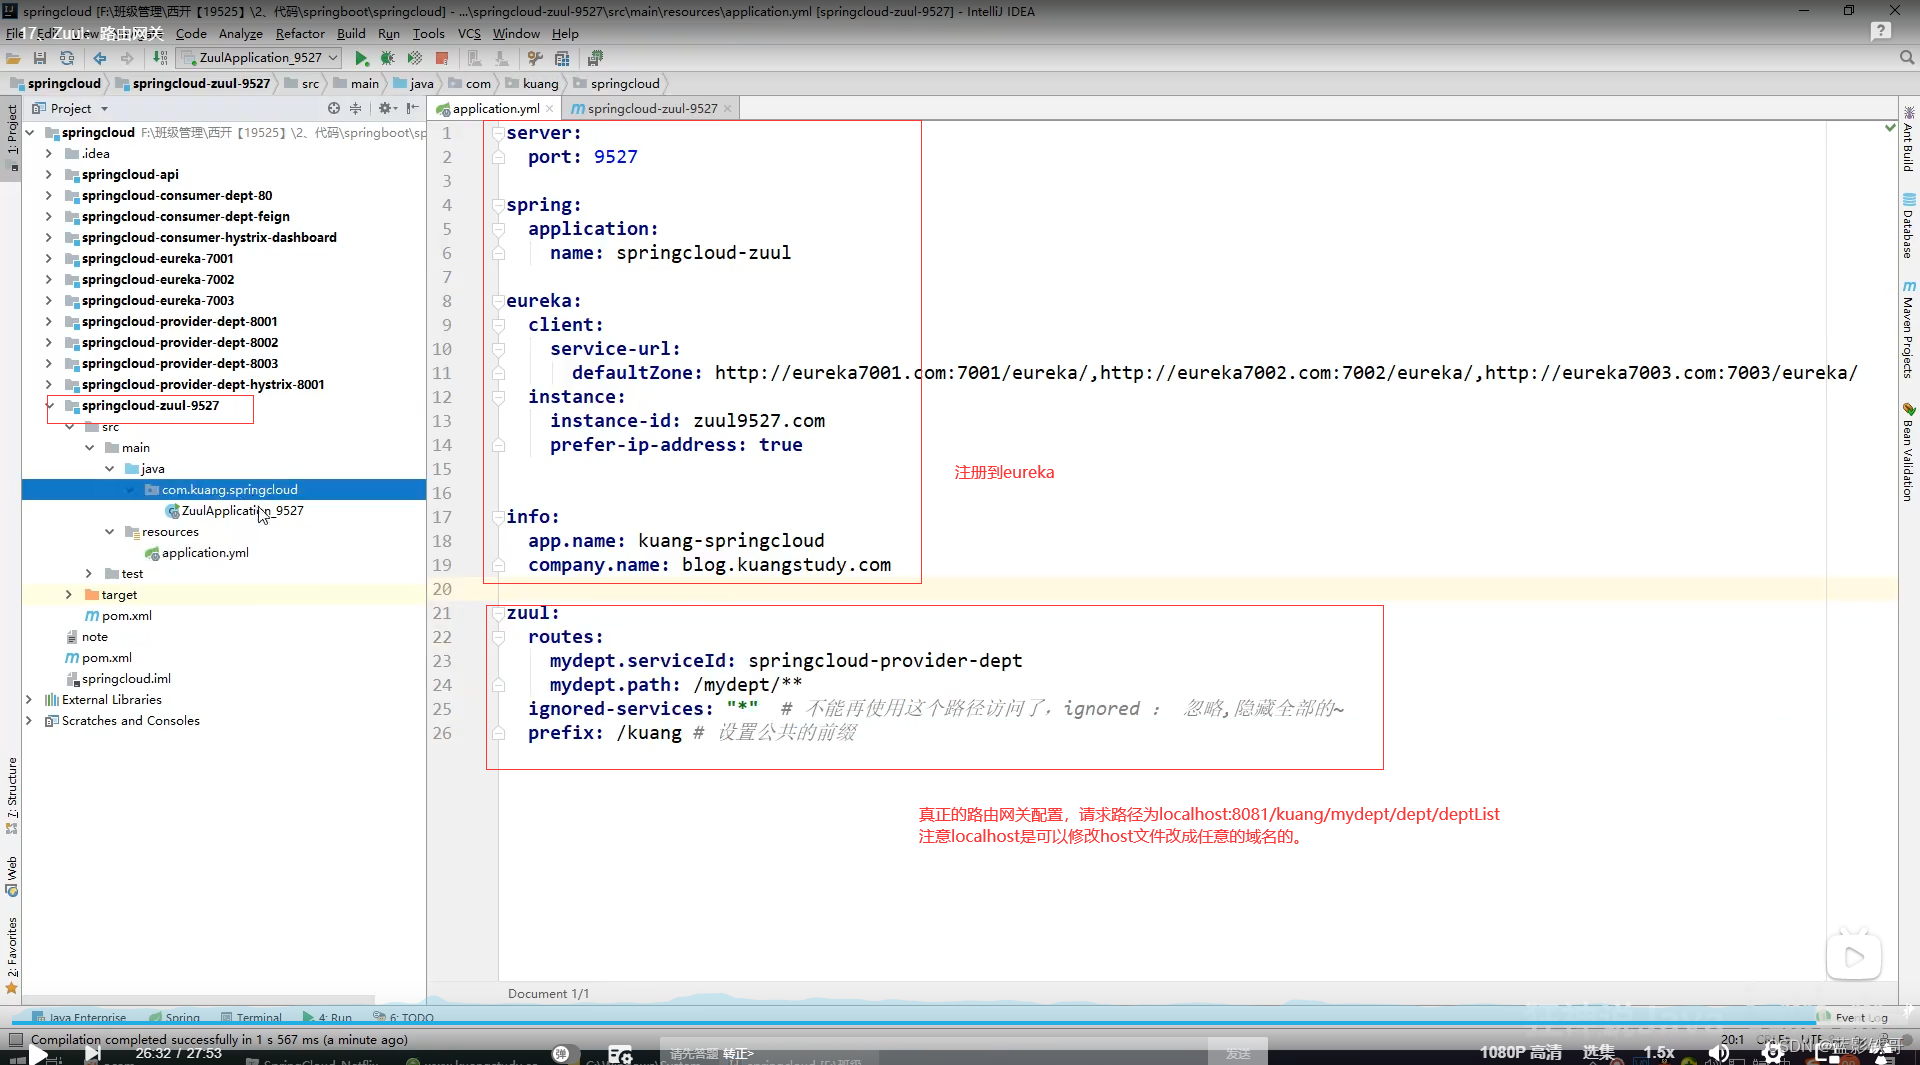Open the Spring tool window

[174, 1017]
